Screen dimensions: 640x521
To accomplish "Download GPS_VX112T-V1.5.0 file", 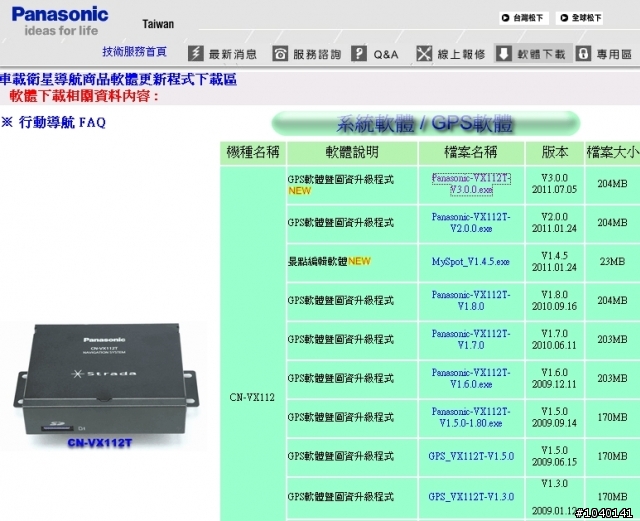I will coord(471,456).
